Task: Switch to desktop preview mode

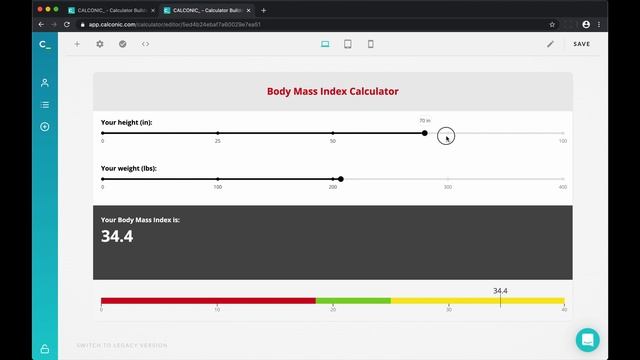Action: pos(325,44)
